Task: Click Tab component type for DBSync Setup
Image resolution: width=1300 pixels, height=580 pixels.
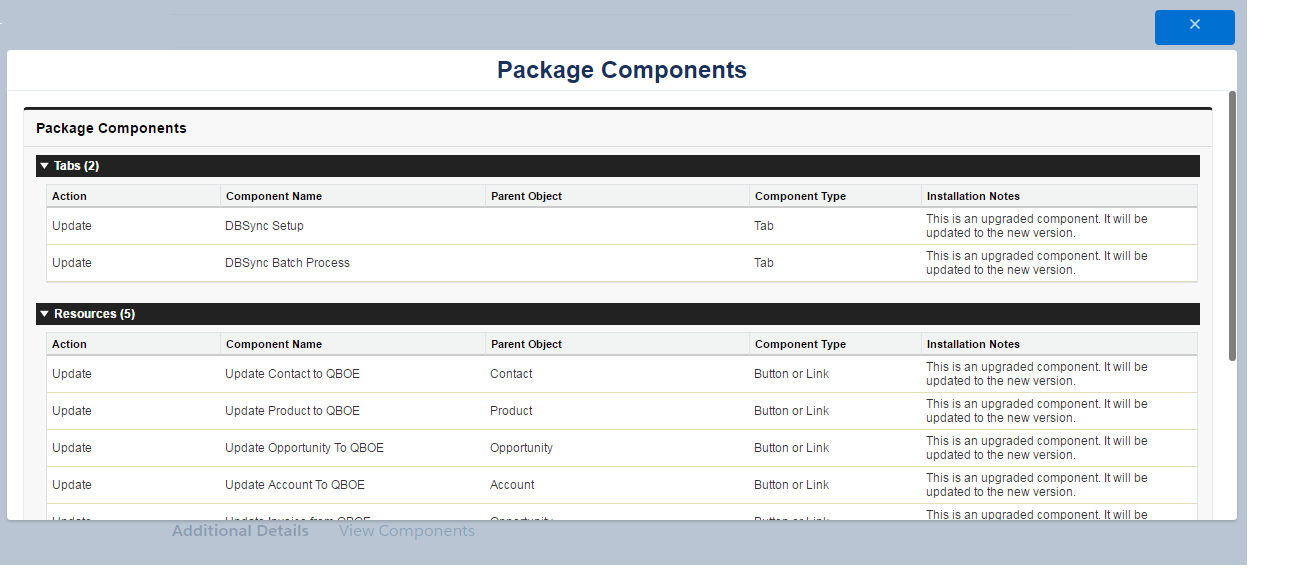Action: click(x=764, y=226)
